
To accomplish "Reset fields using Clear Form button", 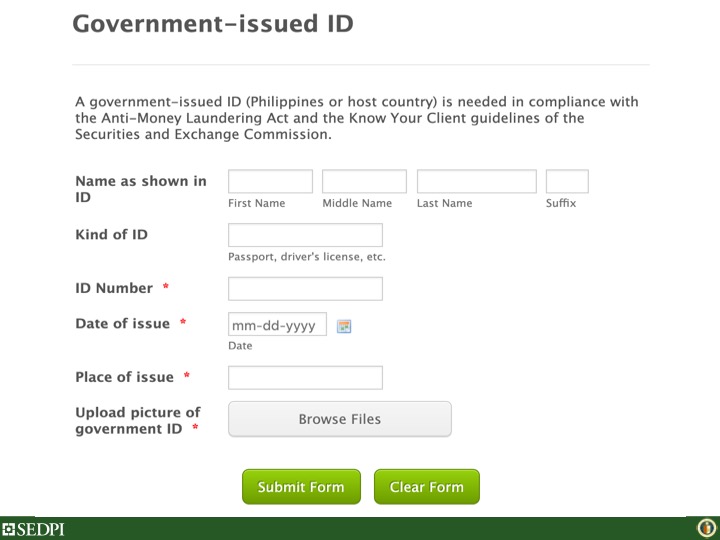I will (427, 487).
